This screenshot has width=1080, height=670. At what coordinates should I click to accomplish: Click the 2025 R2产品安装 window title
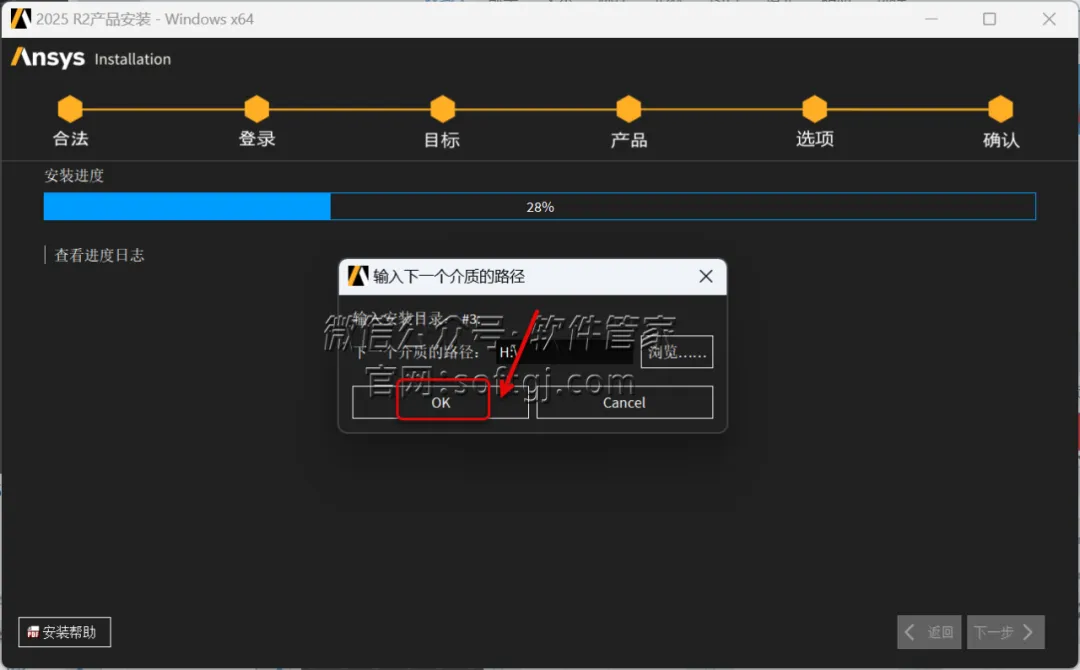[145, 19]
